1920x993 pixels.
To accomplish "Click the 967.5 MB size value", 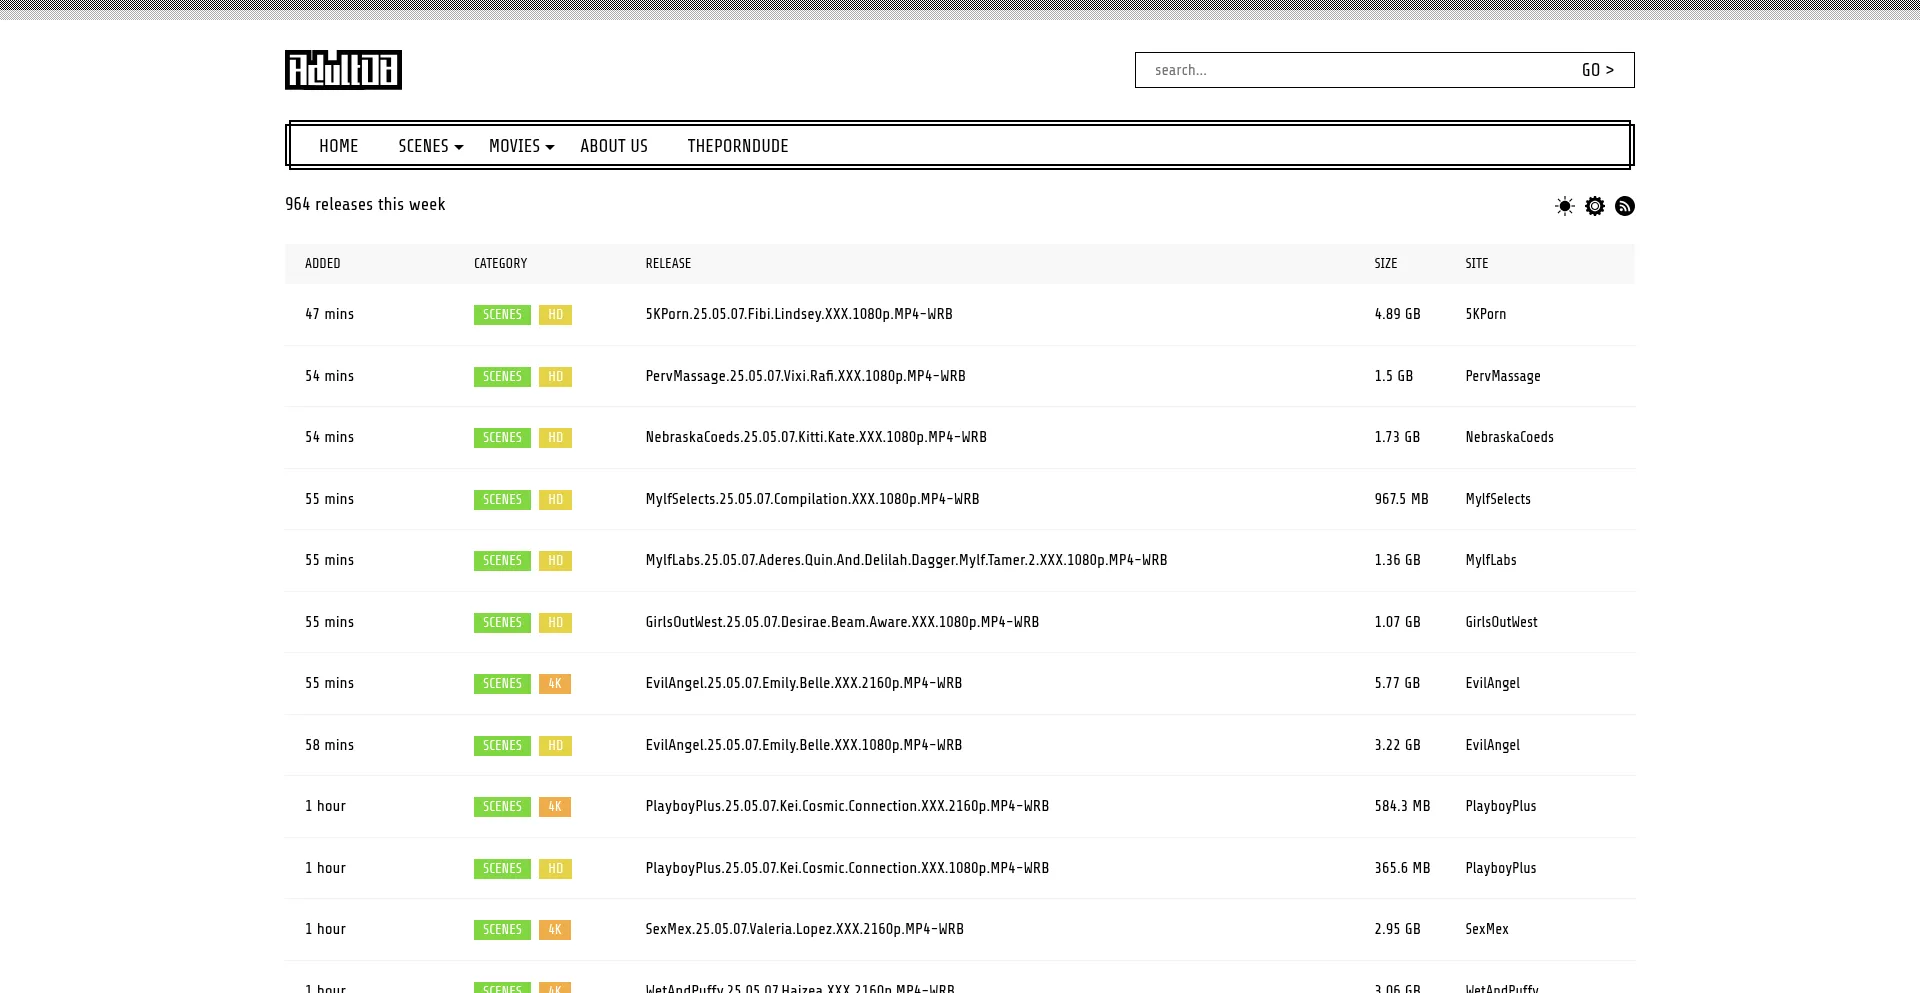I will (1401, 499).
